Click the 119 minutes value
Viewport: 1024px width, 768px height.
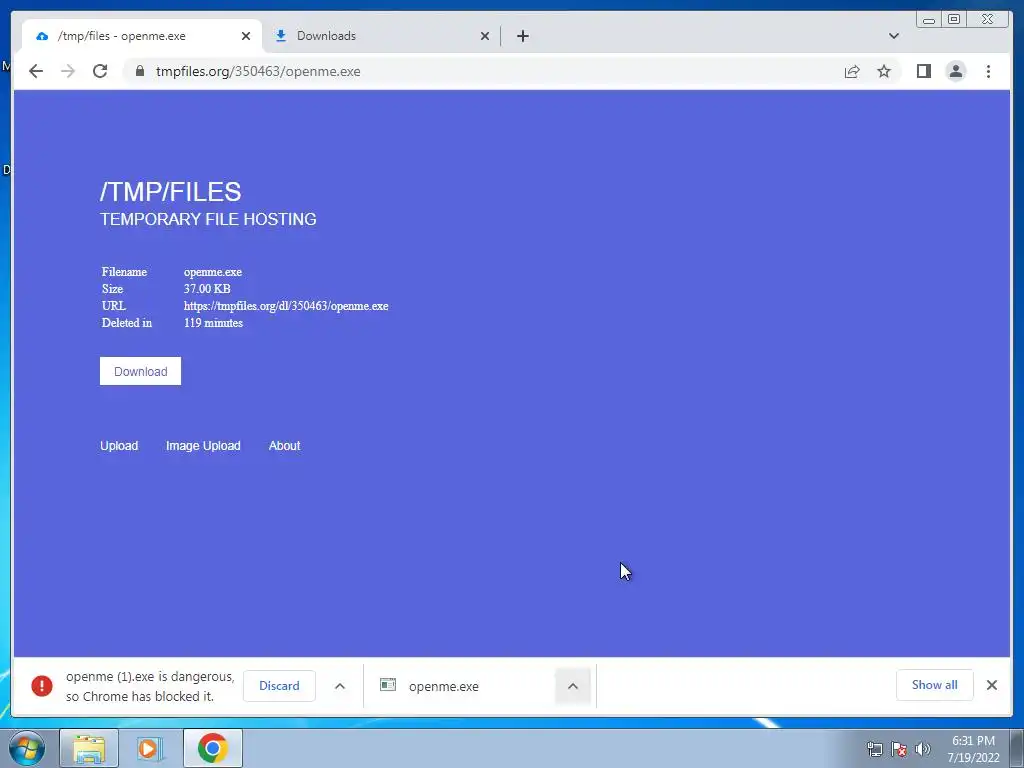point(213,323)
